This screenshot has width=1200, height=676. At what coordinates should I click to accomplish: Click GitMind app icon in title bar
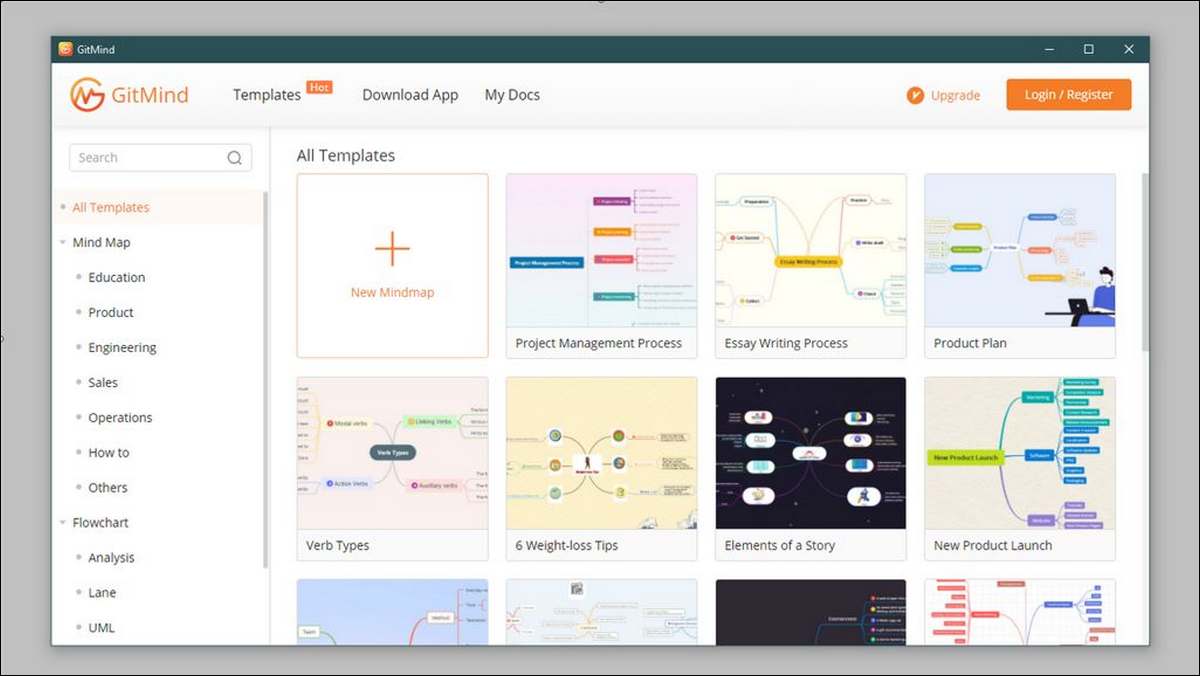pos(65,49)
